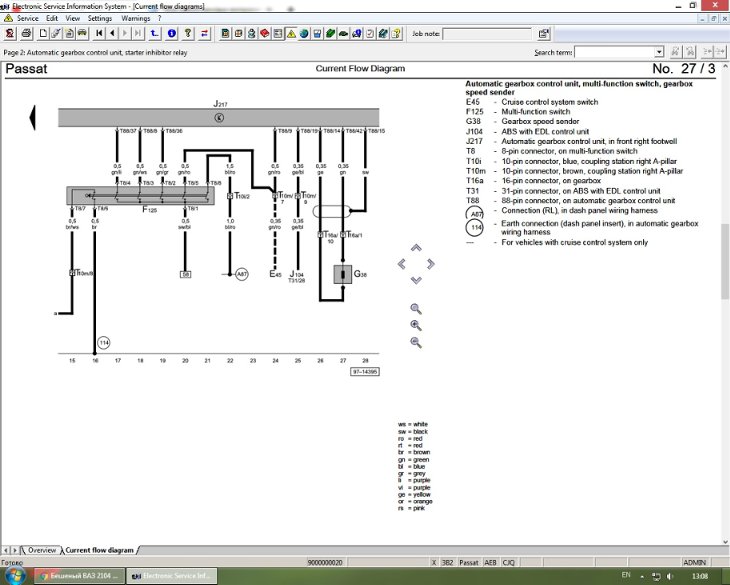Click the G38 gearbox speed sender symbol
Screen dimensions: 730x585
point(343,275)
